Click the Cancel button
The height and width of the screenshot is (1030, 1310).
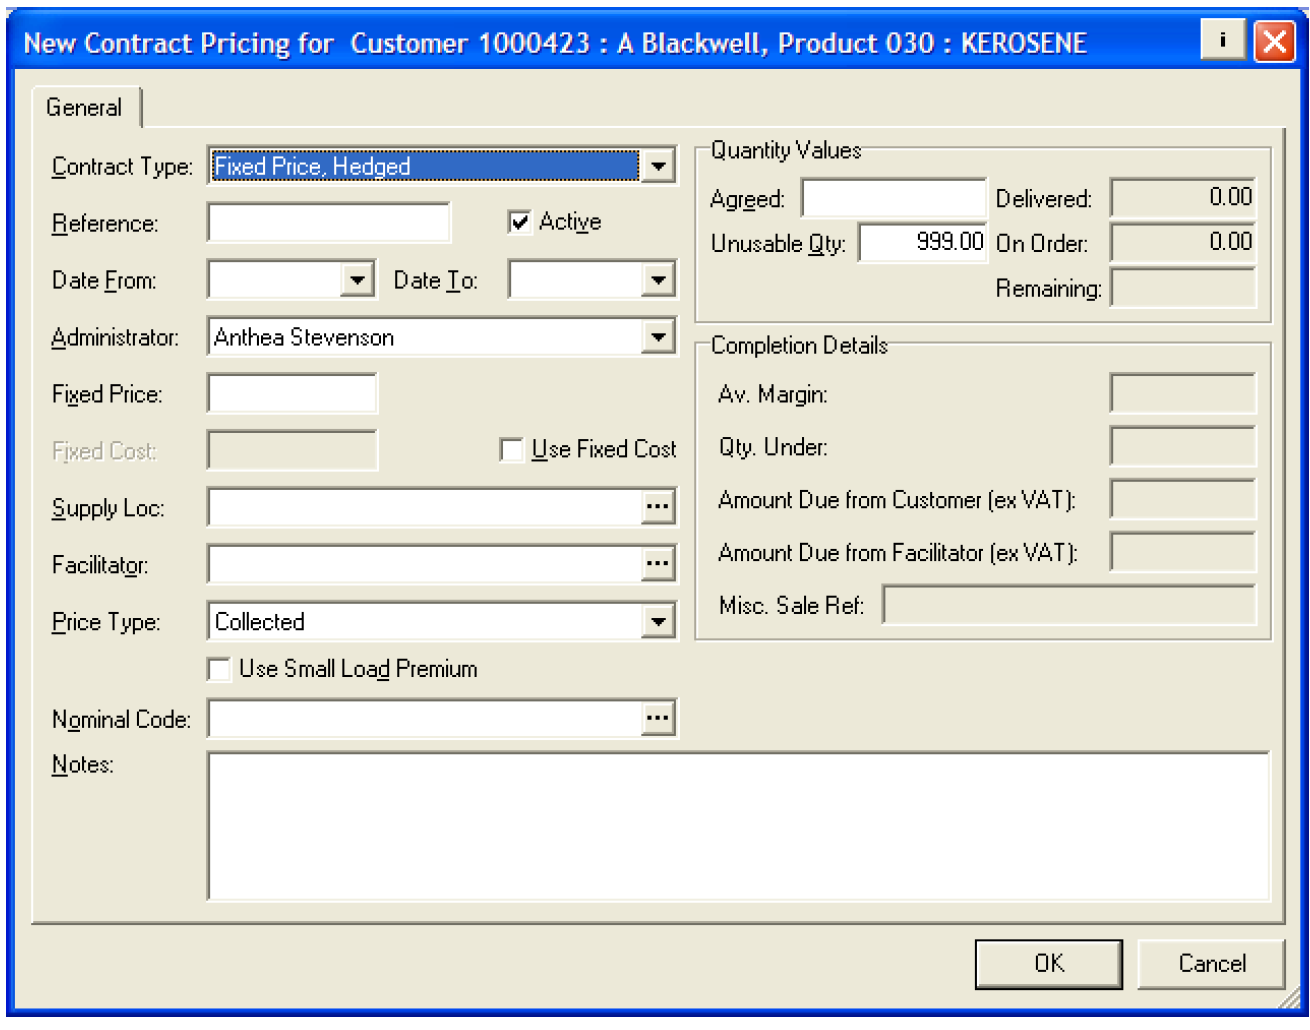point(1211,963)
